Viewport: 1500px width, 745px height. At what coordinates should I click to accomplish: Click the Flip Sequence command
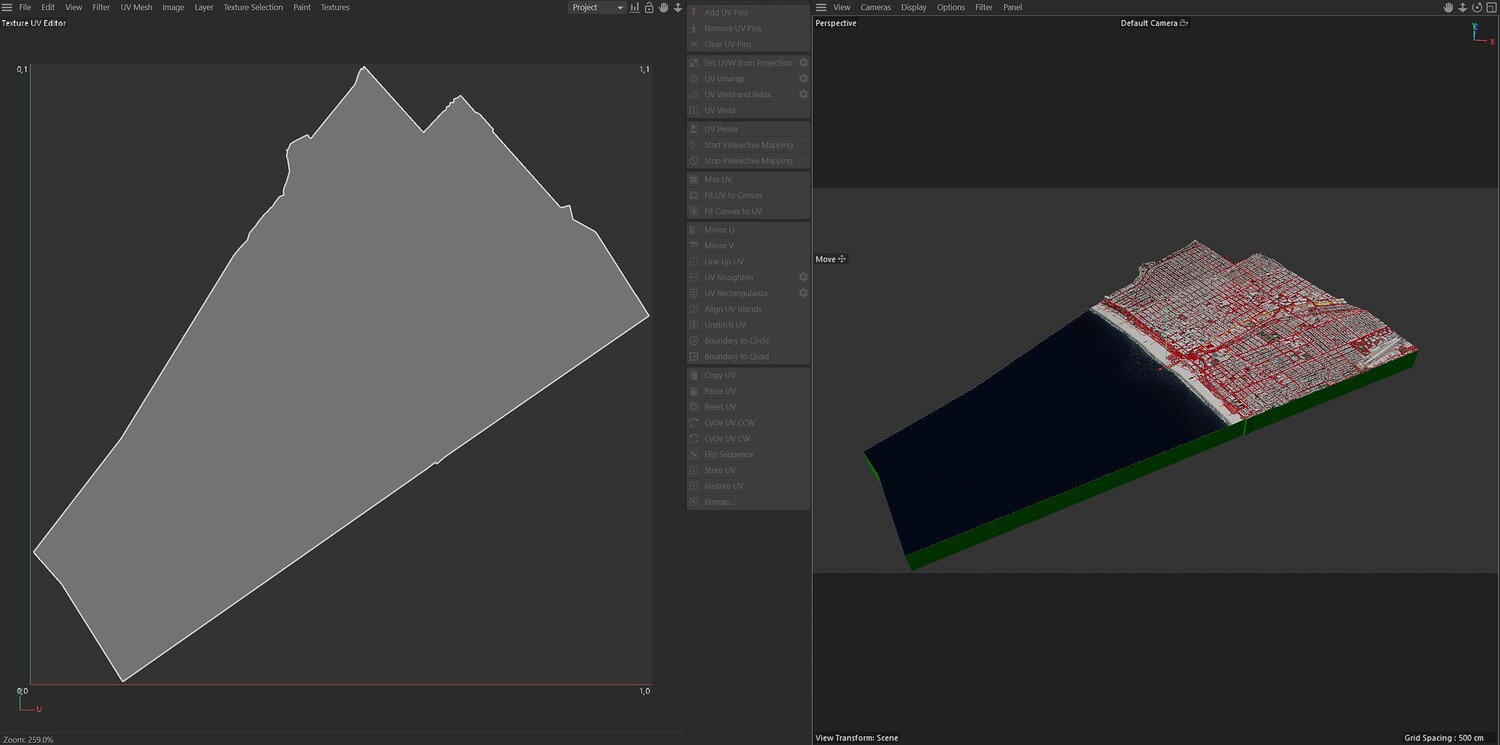point(748,454)
